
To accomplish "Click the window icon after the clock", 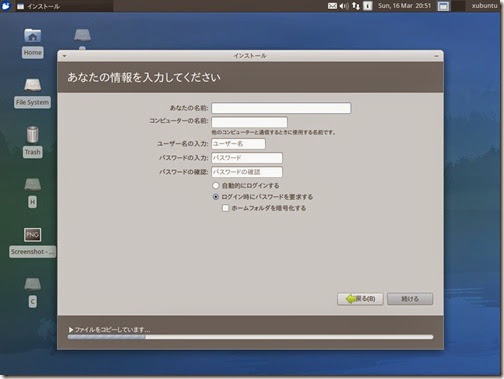I will (443, 6).
